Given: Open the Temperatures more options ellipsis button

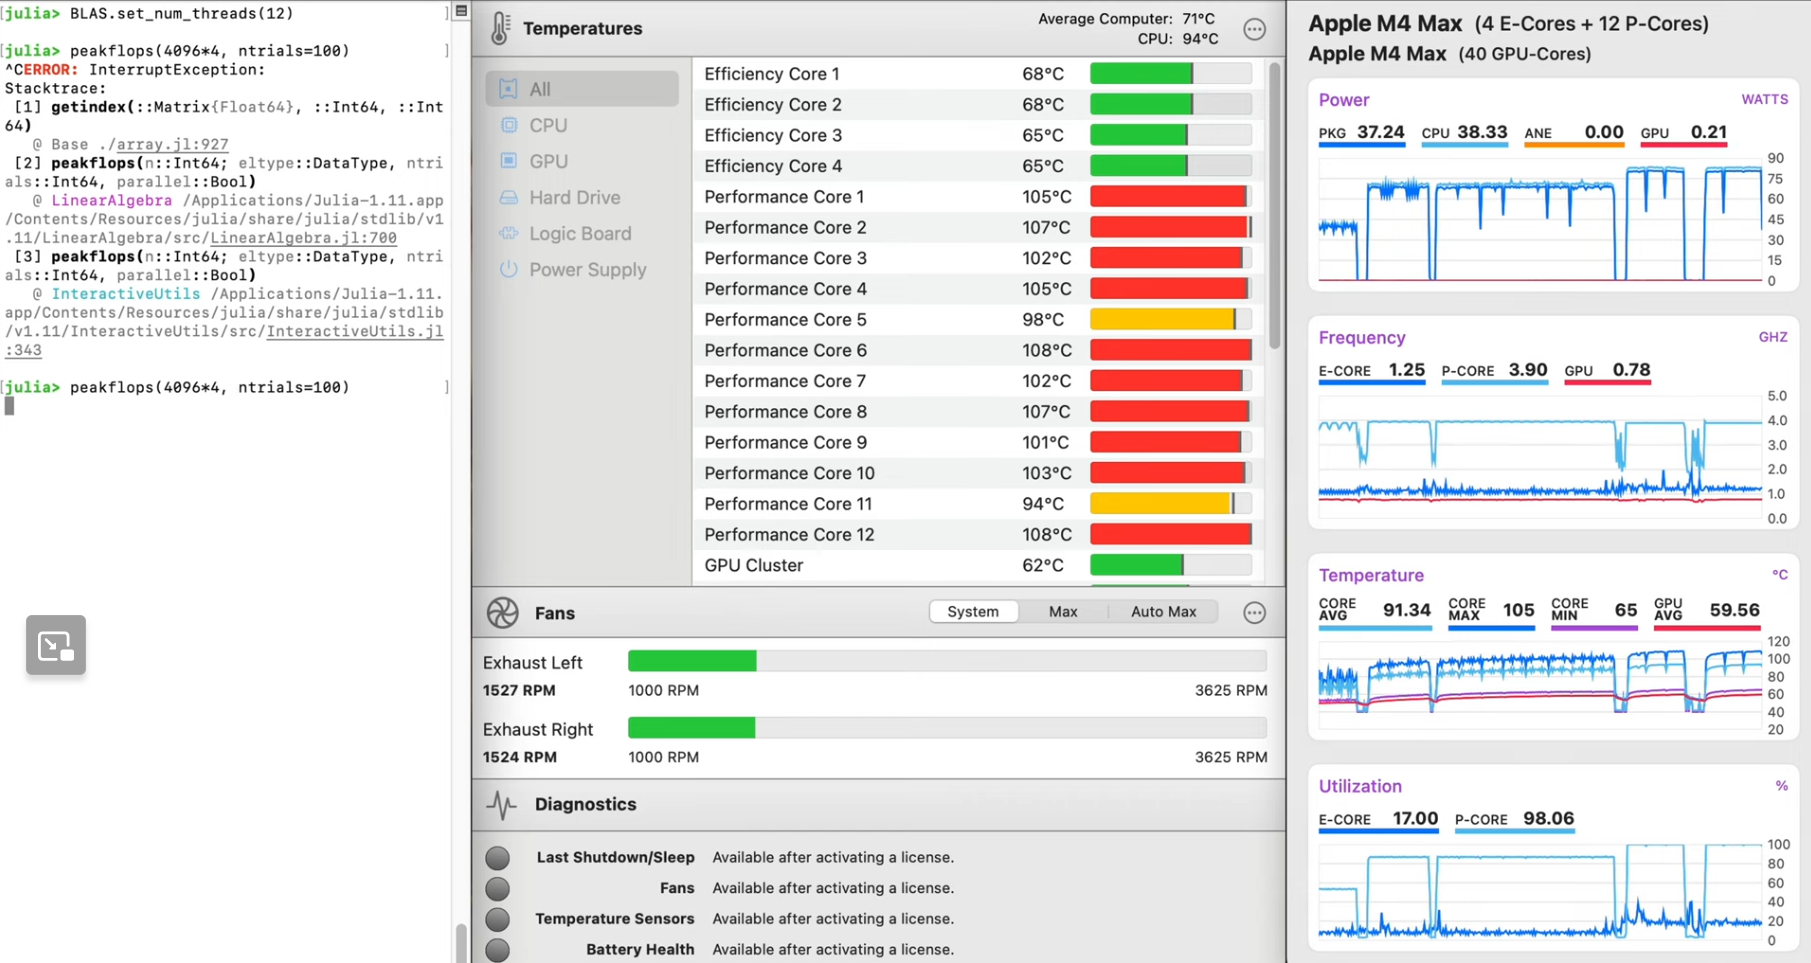Looking at the screenshot, I should click(x=1254, y=29).
